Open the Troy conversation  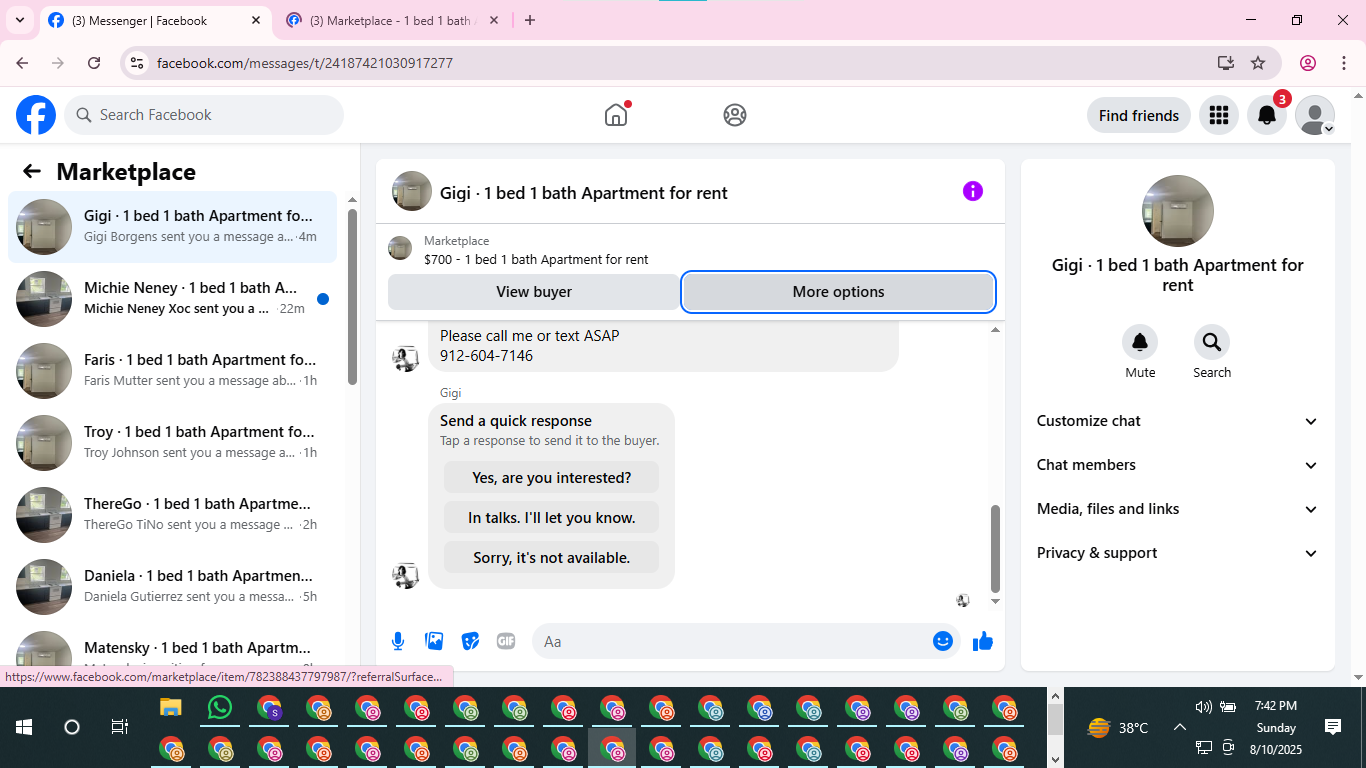click(172, 443)
